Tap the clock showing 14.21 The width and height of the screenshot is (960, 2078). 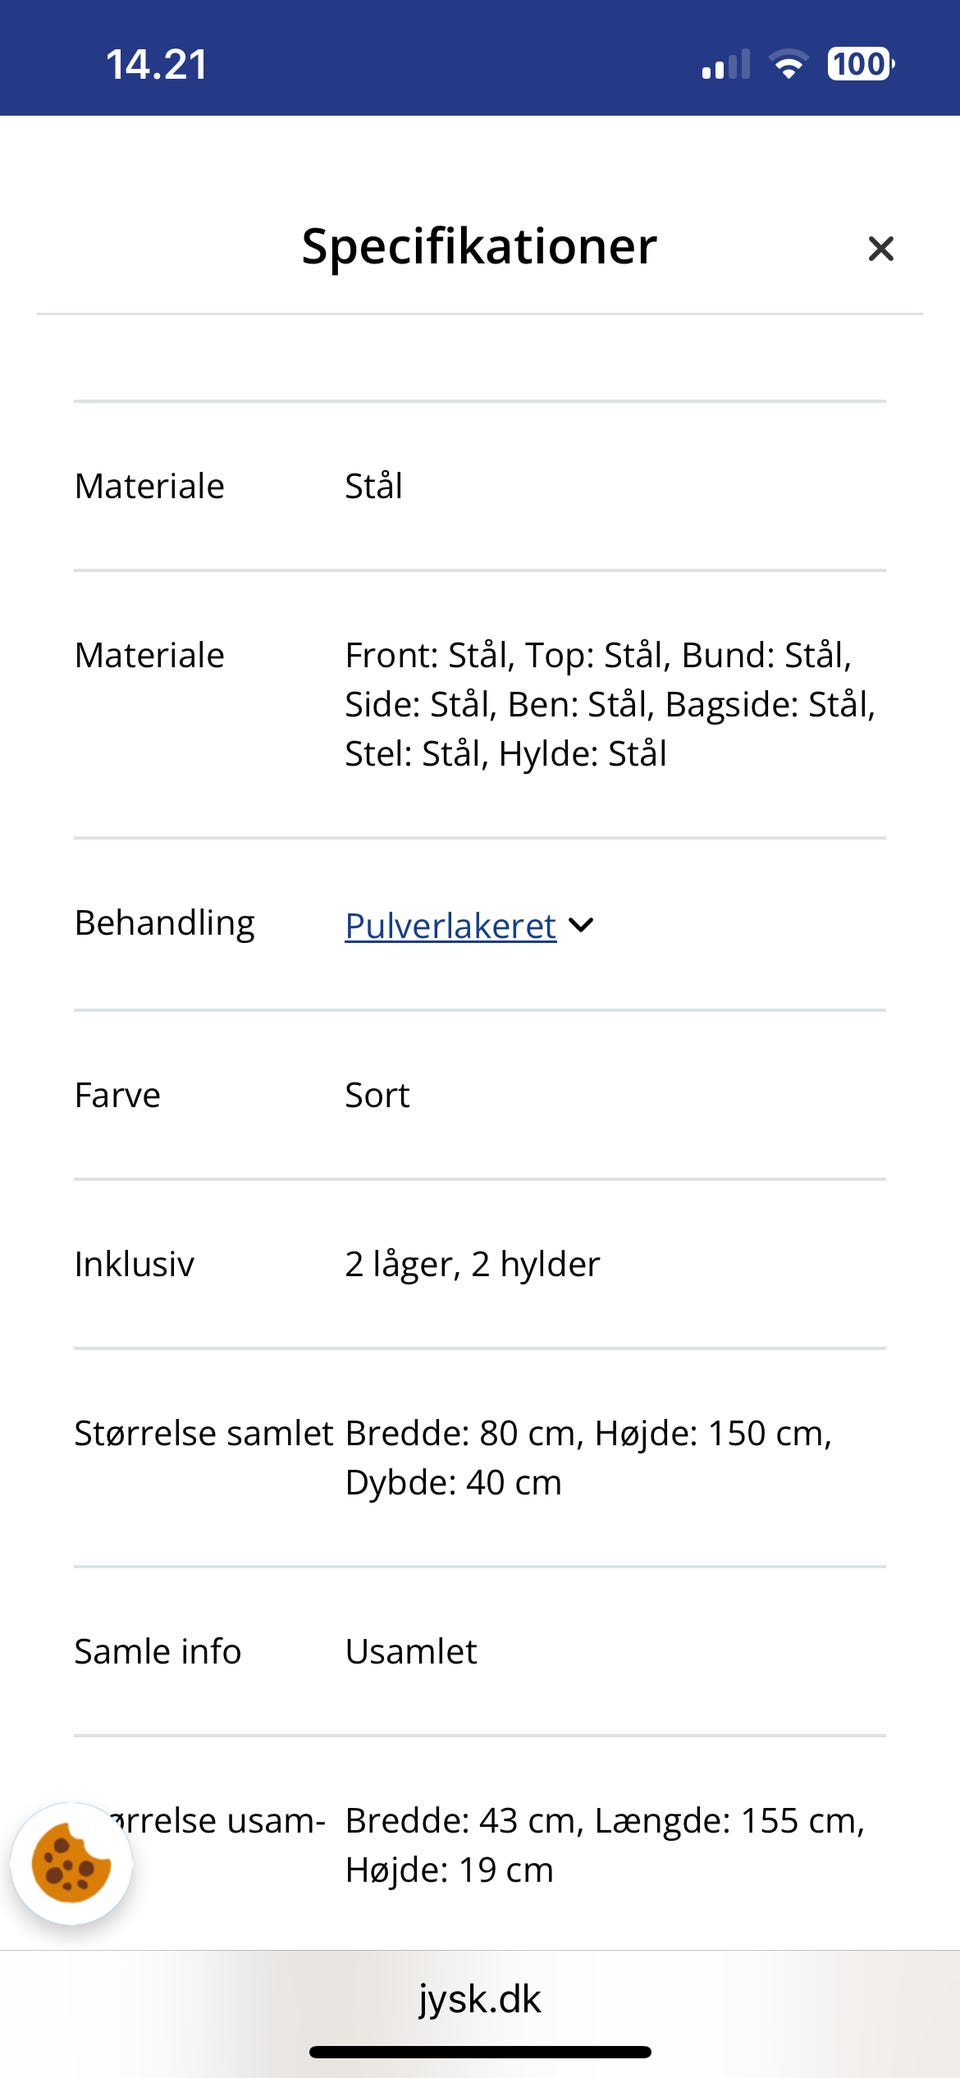[157, 63]
